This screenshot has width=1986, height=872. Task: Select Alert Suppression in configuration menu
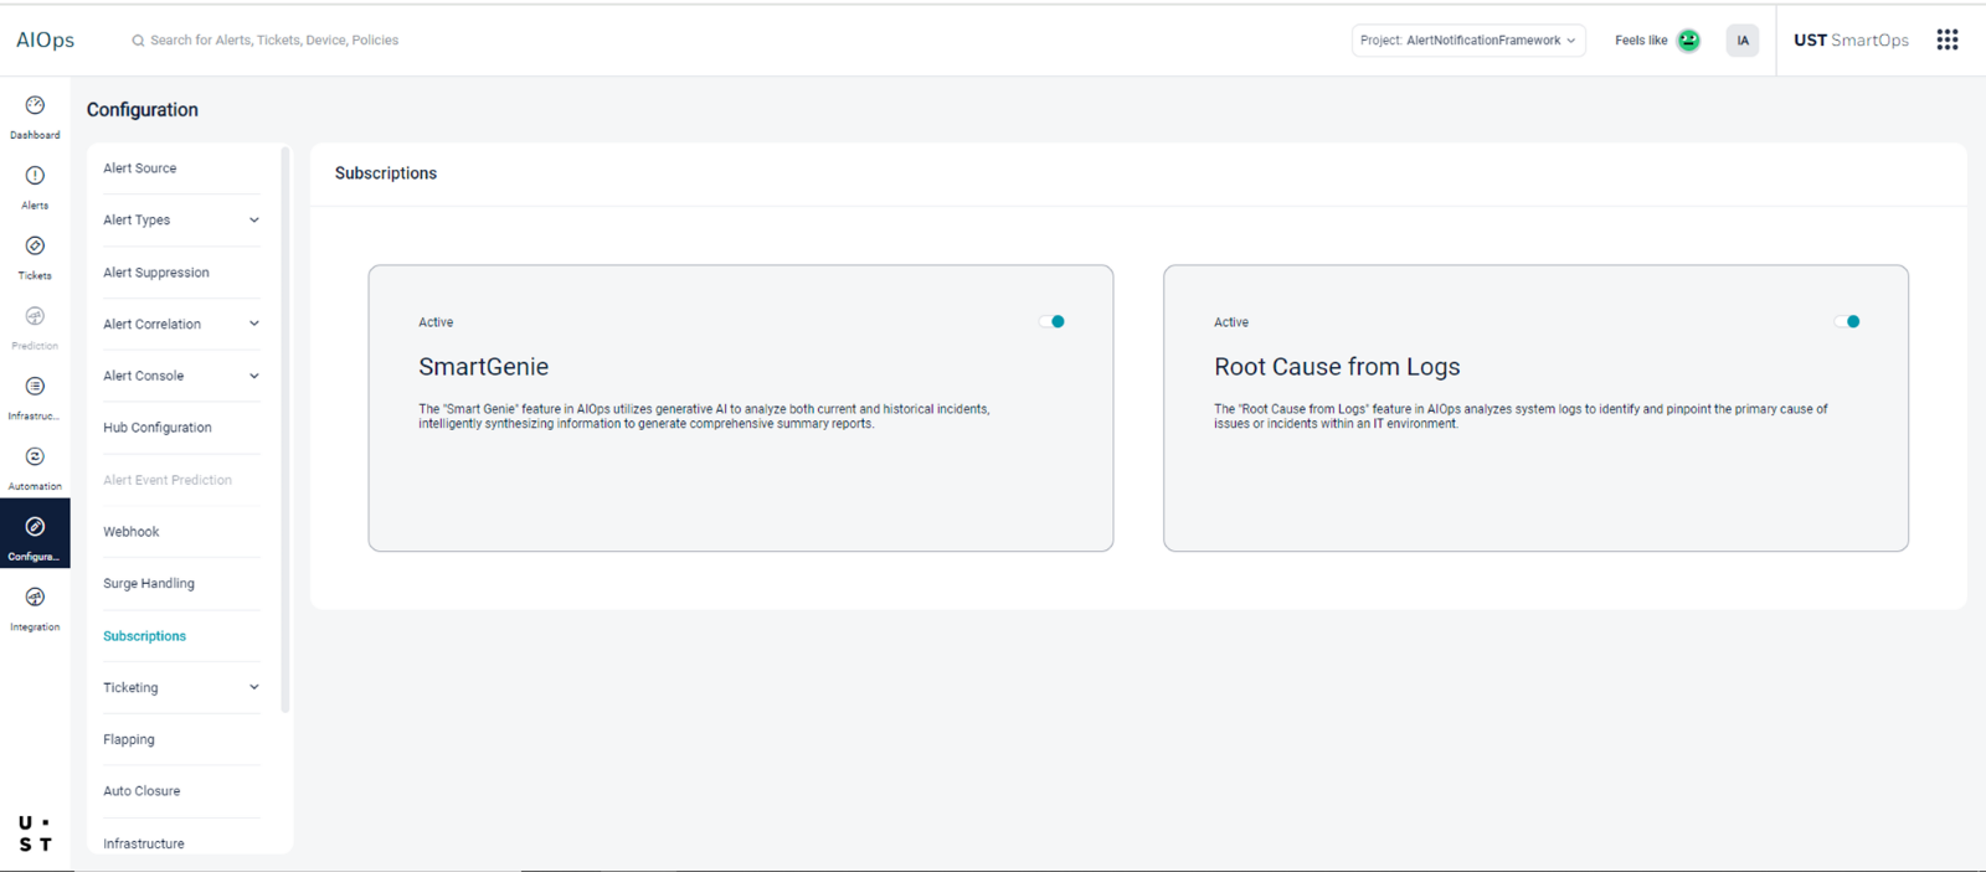(156, 273)
